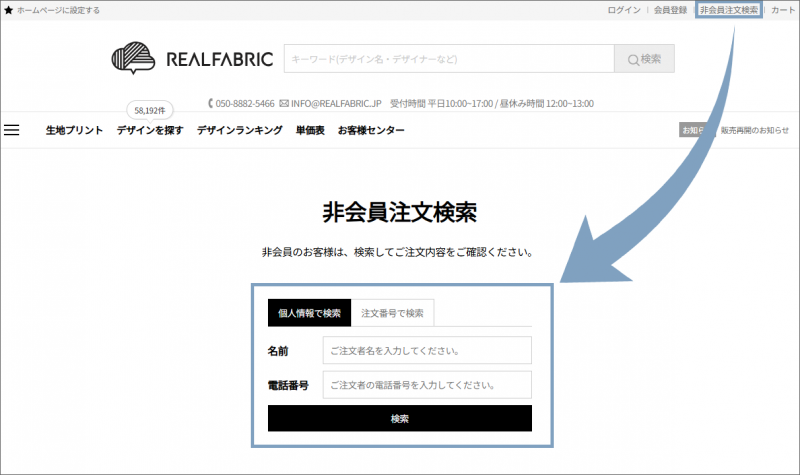Open the デザインを探す menu
Screen dimensions: 800x475
click(149, 131)
